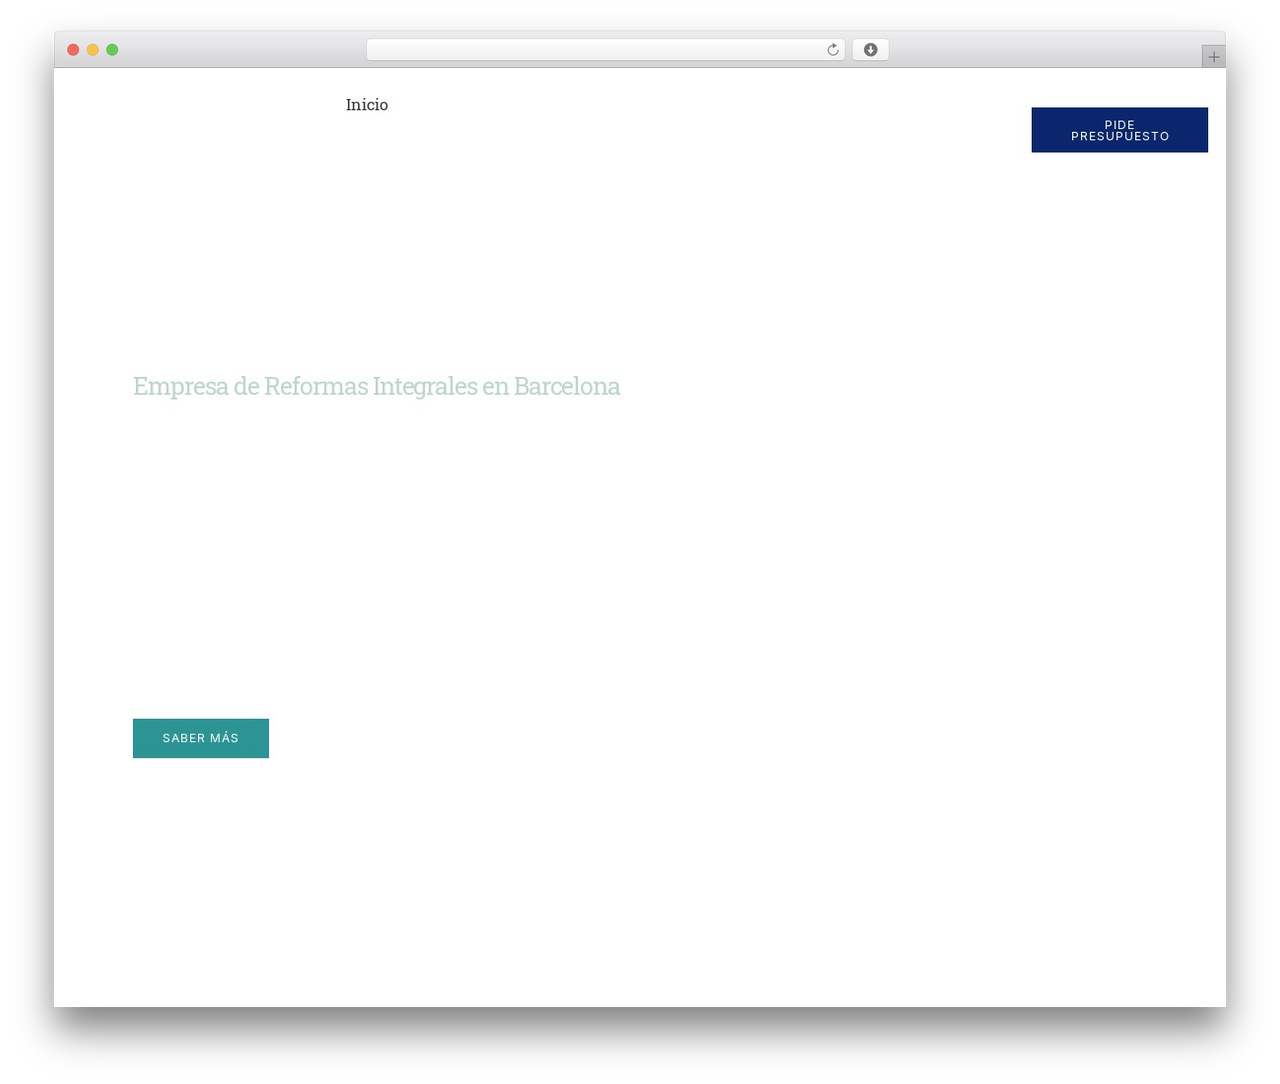Viewport: 1280px width, 1084px height.
Task: Add a new tab with plus button
Action: 1213,57
